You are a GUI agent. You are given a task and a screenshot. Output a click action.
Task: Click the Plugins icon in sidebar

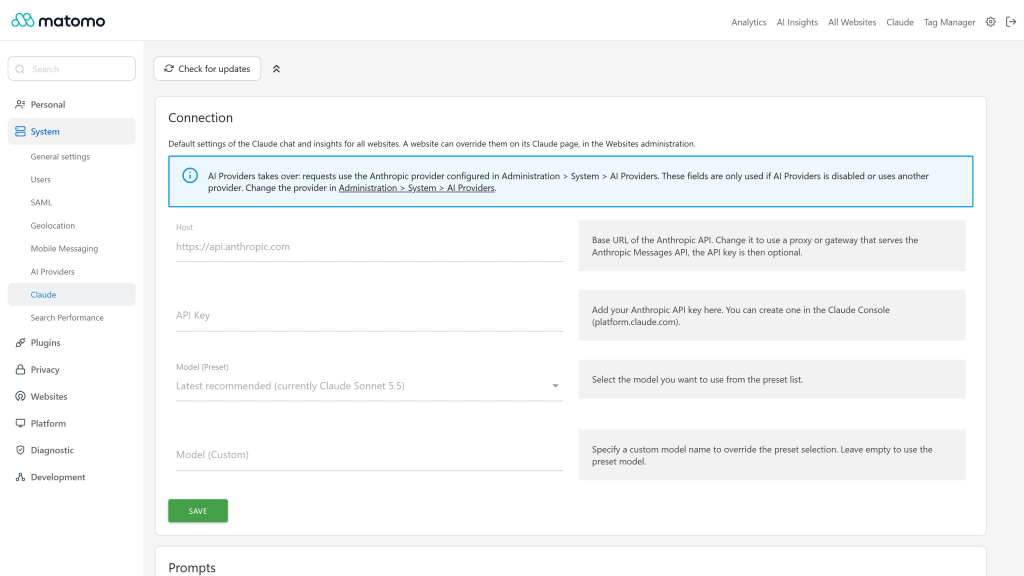(20, 343)
